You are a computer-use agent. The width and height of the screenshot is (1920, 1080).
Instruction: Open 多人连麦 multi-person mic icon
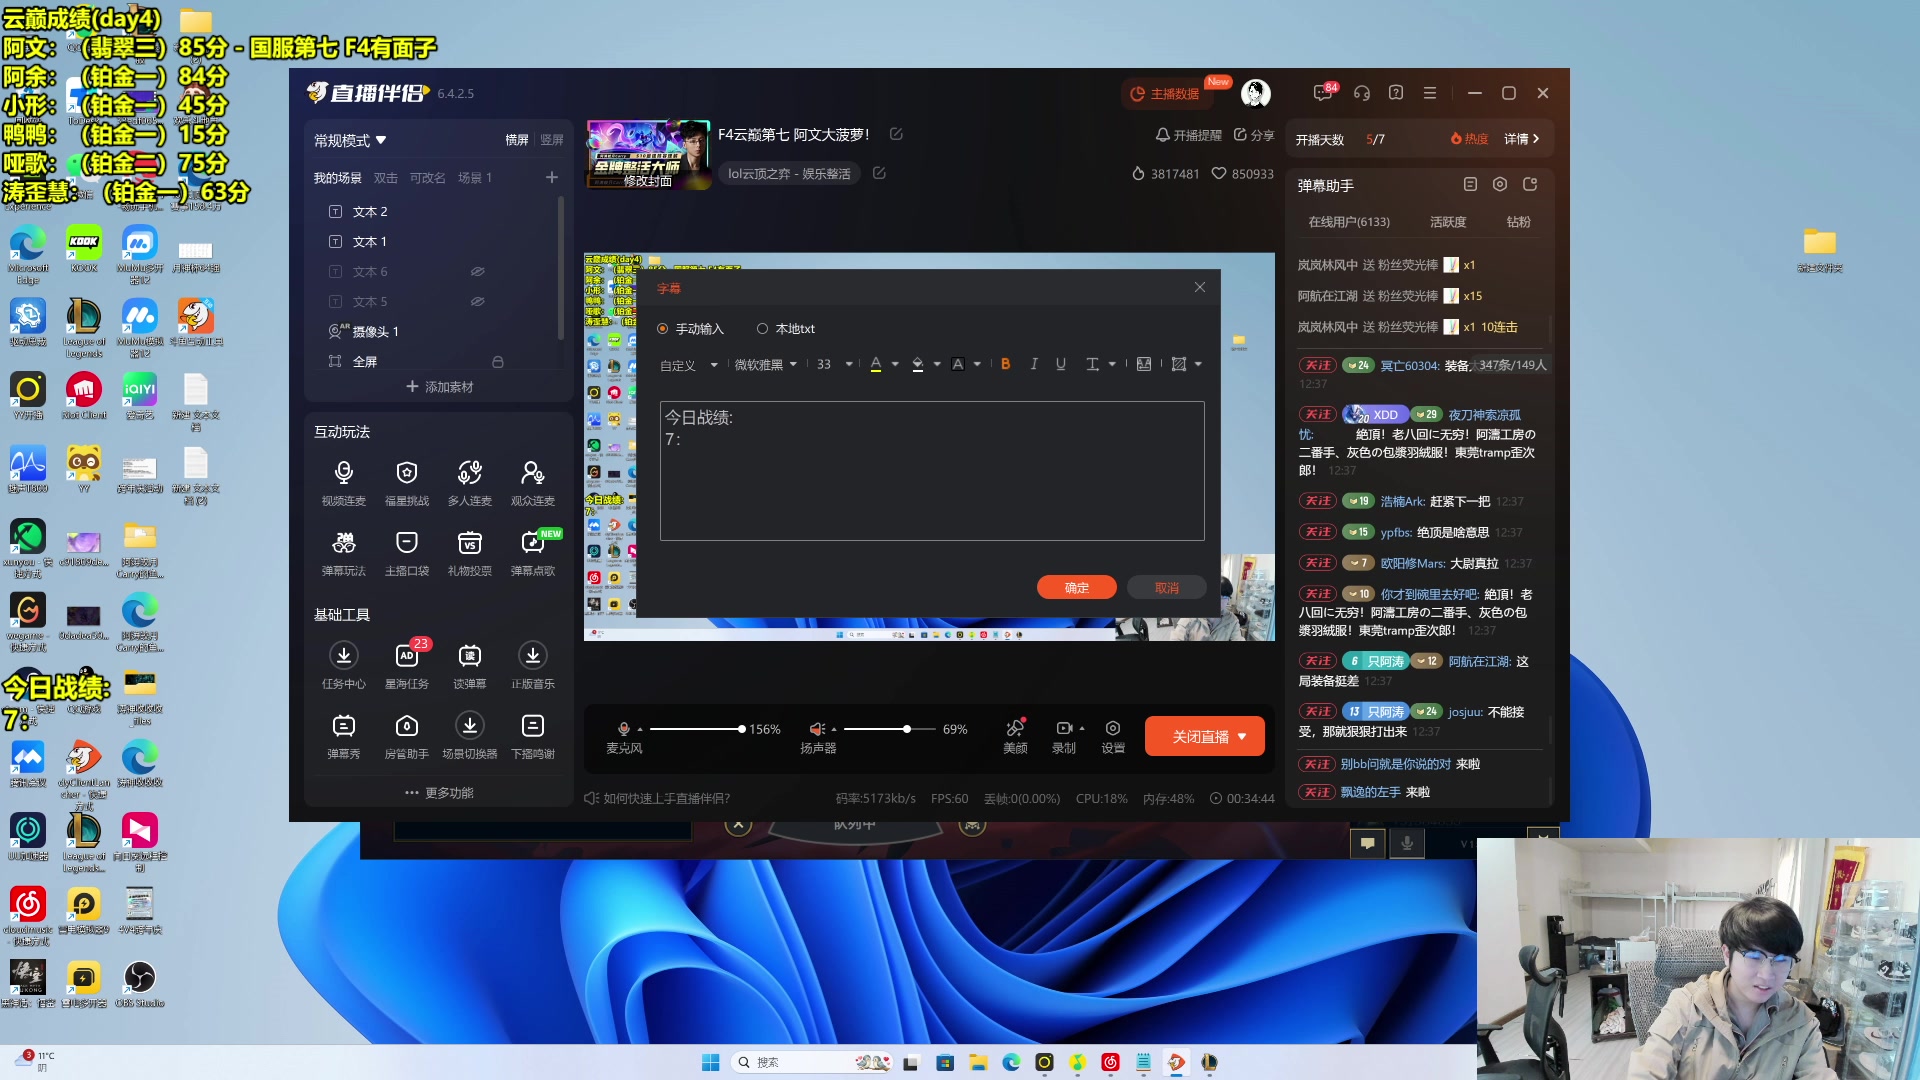(x=469, y=482)
